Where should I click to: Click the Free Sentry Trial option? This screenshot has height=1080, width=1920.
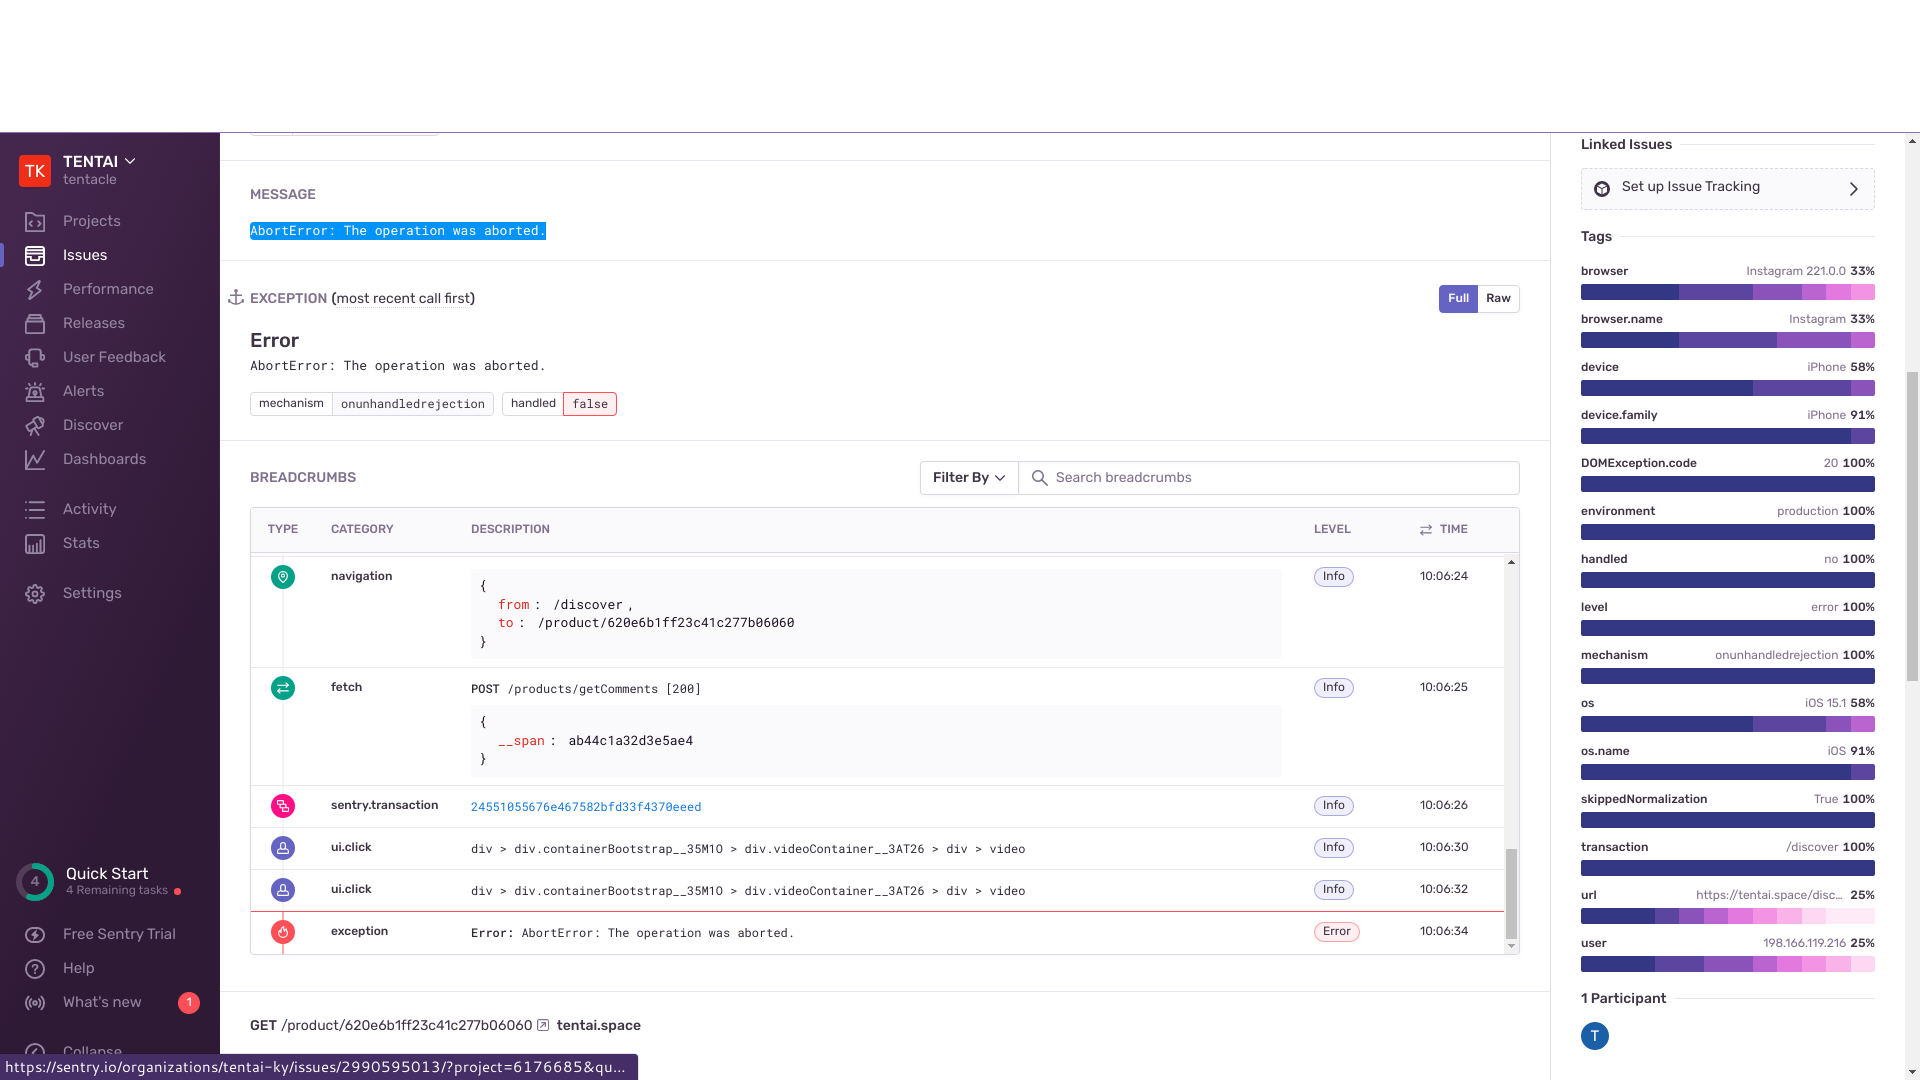point(116,934)
